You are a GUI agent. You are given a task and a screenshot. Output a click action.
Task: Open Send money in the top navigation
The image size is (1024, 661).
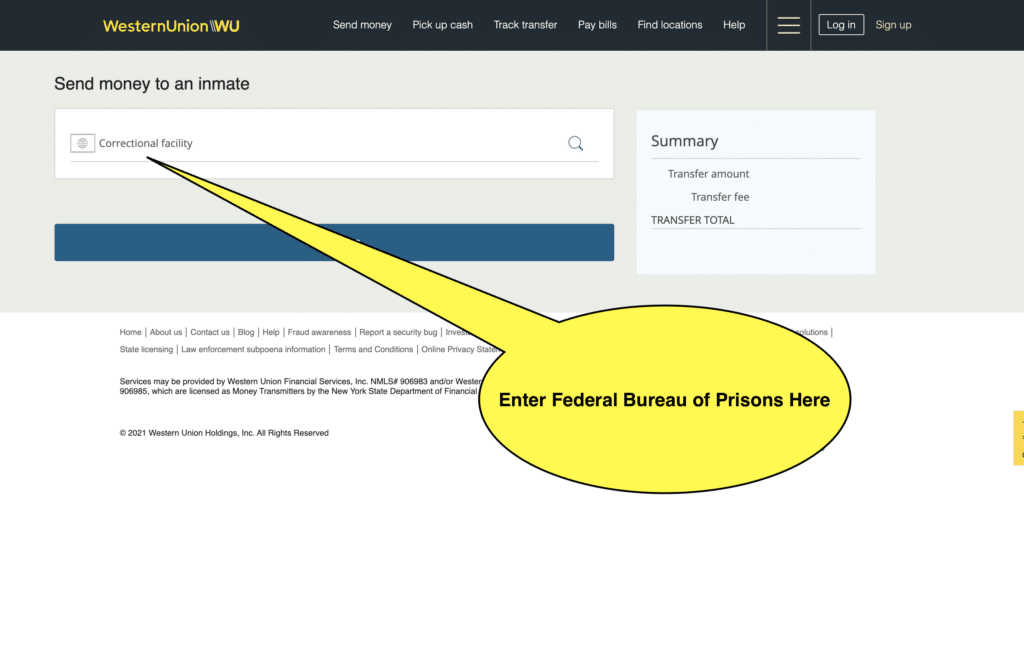(x=362, y=25)
